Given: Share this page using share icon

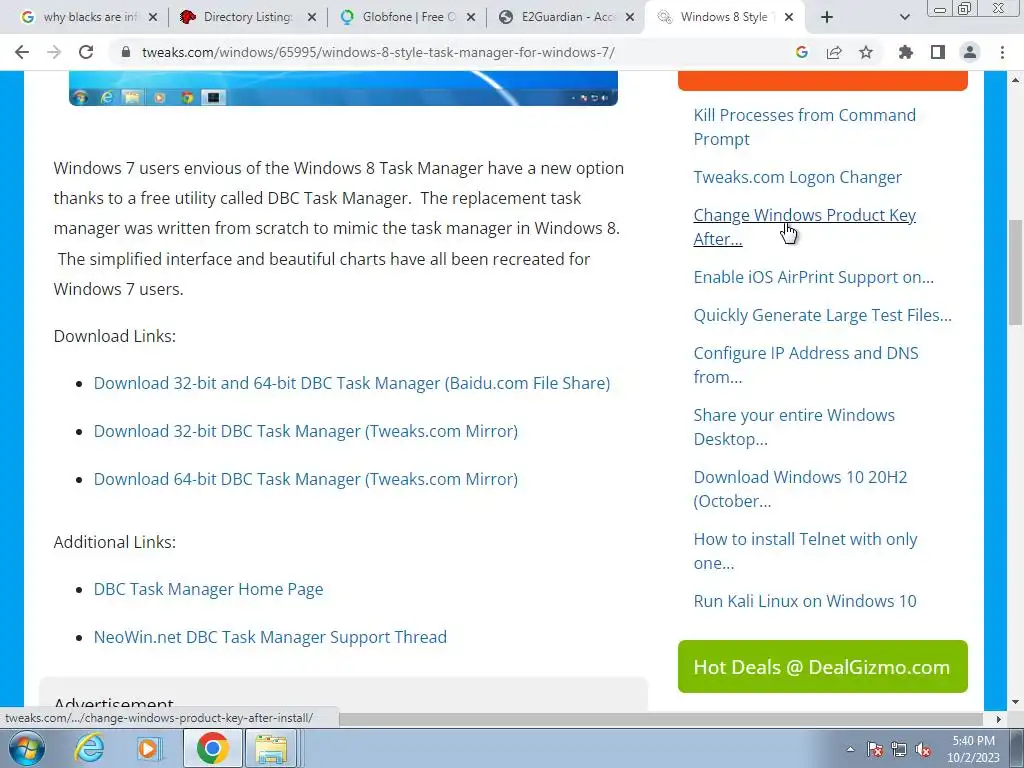Looking at the screenshot, I should coord(834,52).
